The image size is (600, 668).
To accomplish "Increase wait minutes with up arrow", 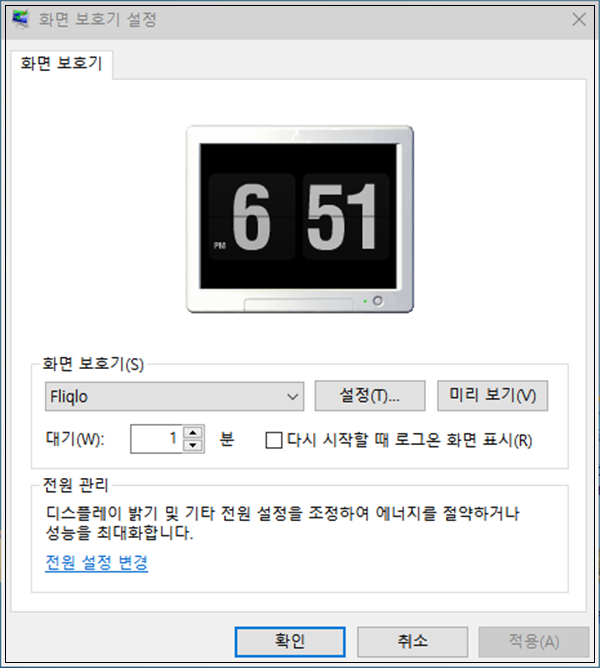I will pos(193,432).
